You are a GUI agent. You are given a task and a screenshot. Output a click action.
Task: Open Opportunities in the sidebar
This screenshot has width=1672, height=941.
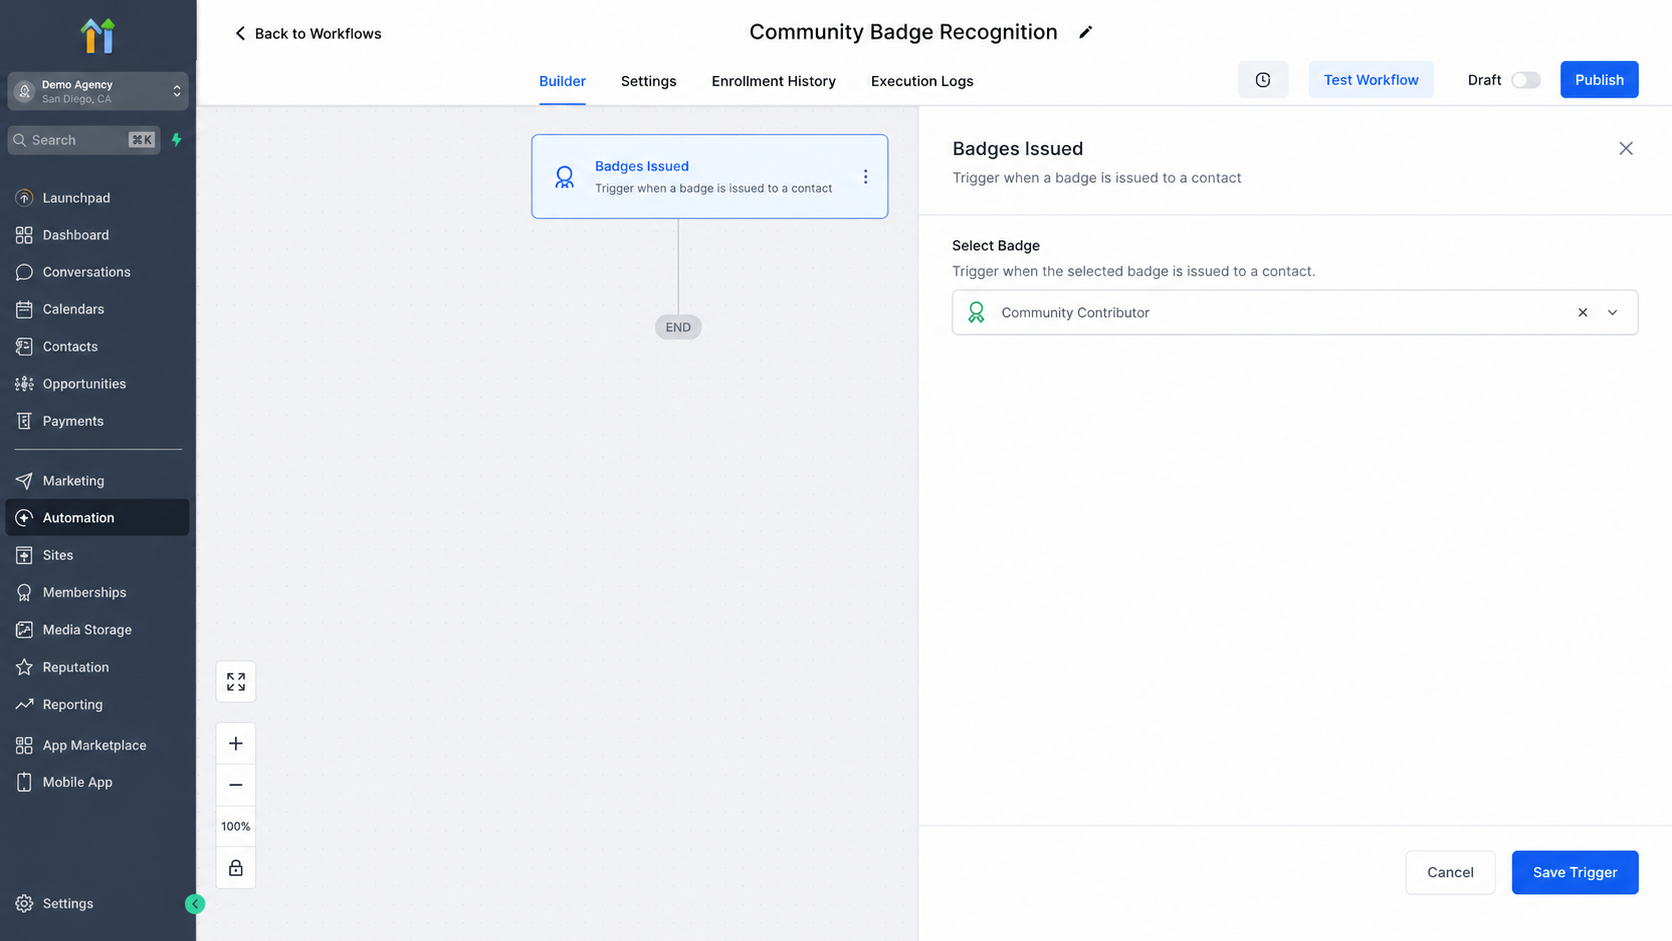pyautogui.click(x=97, y=384)
